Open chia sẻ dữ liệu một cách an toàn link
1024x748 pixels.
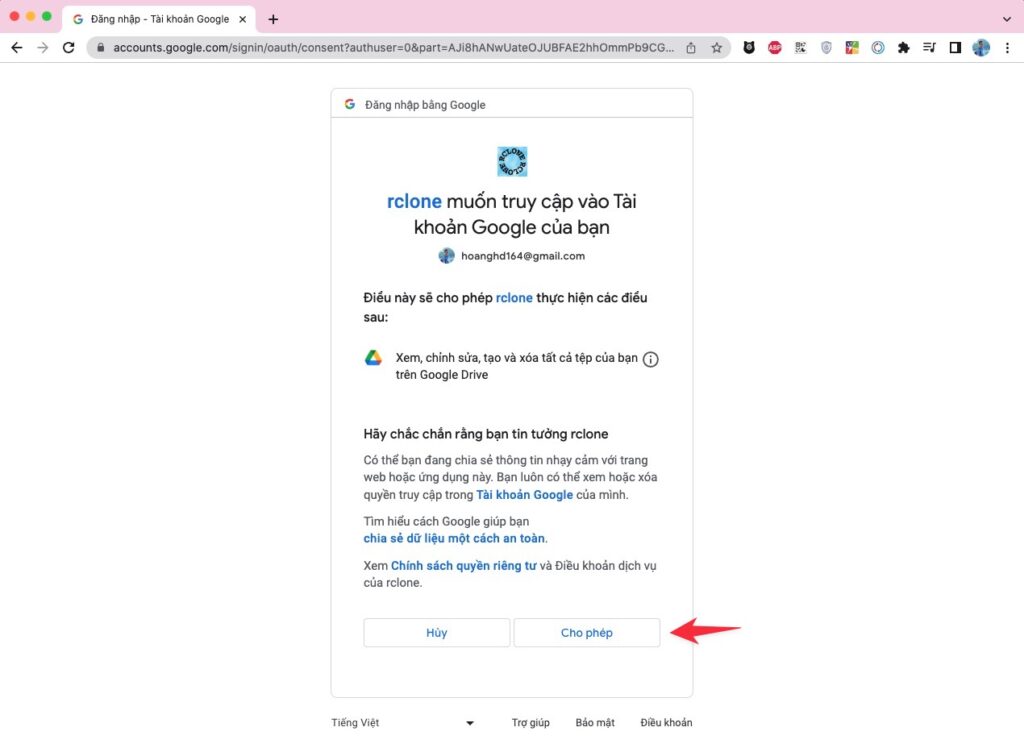tap(454, 538)
